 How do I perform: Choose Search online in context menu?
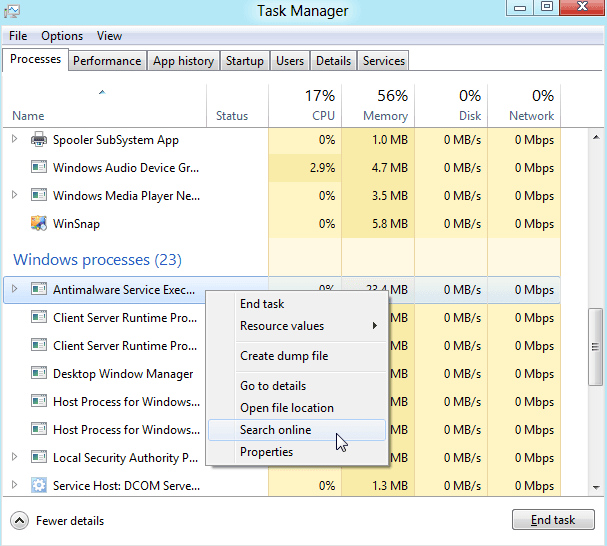tap(297, 430)
